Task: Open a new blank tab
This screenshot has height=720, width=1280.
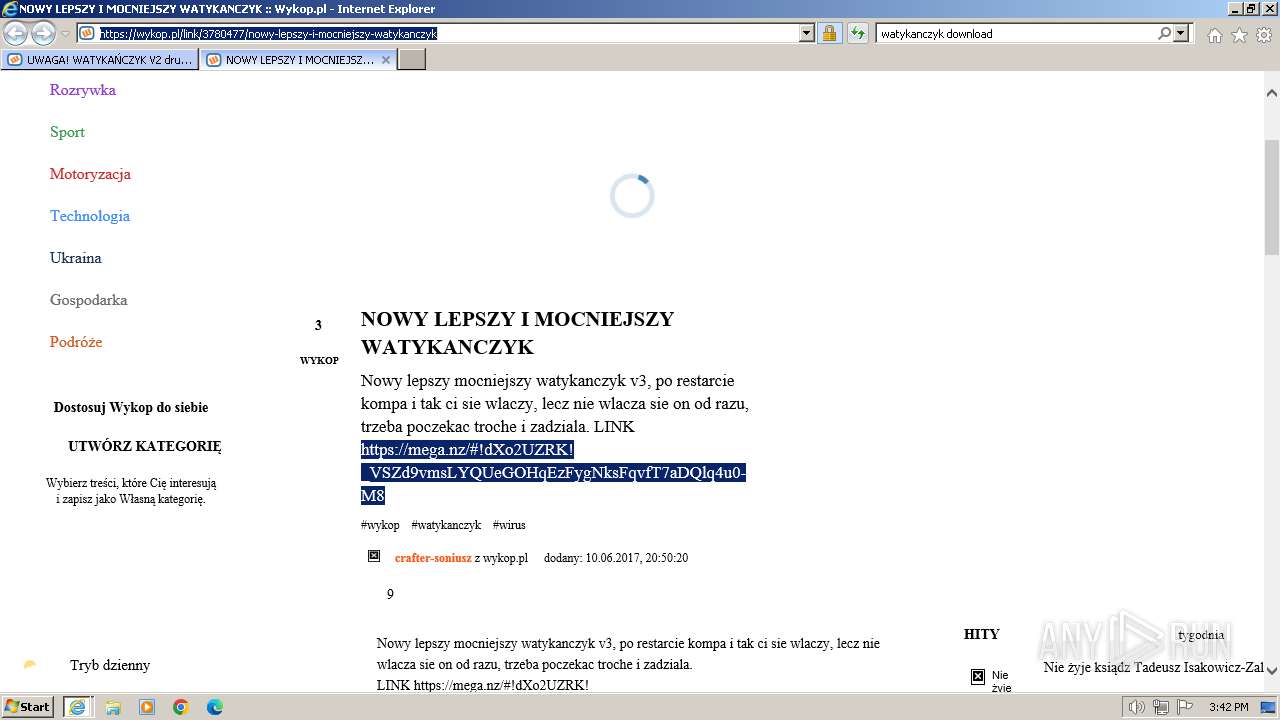Action: coord(412,60)
